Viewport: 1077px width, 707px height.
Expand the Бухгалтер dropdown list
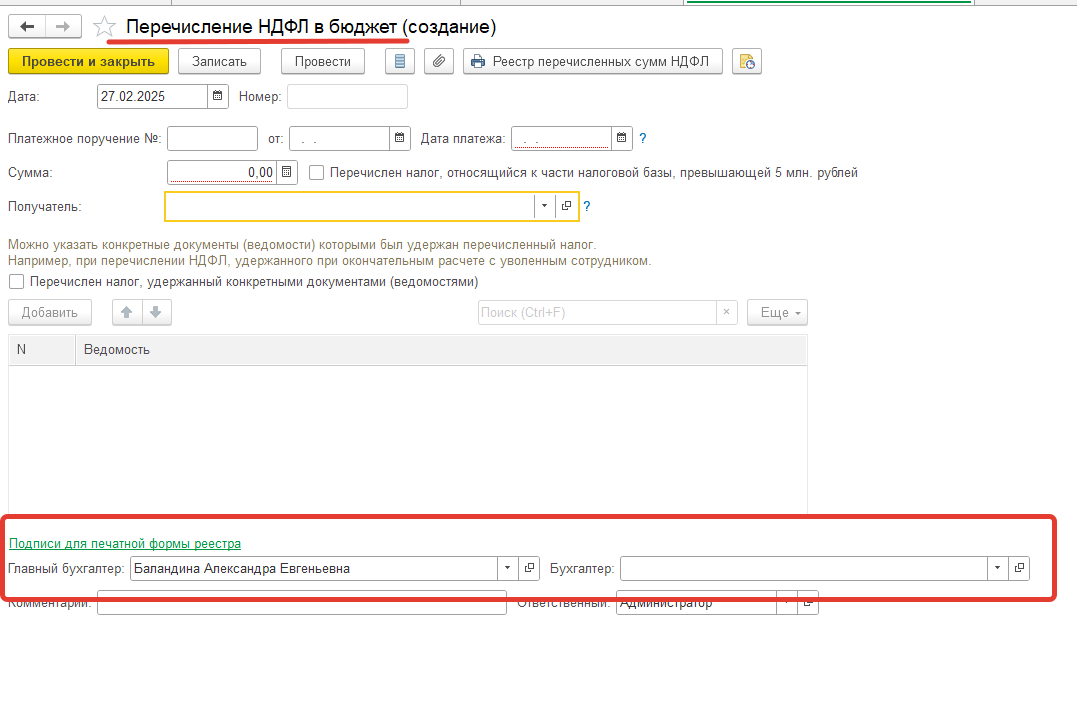pos(997,568)
